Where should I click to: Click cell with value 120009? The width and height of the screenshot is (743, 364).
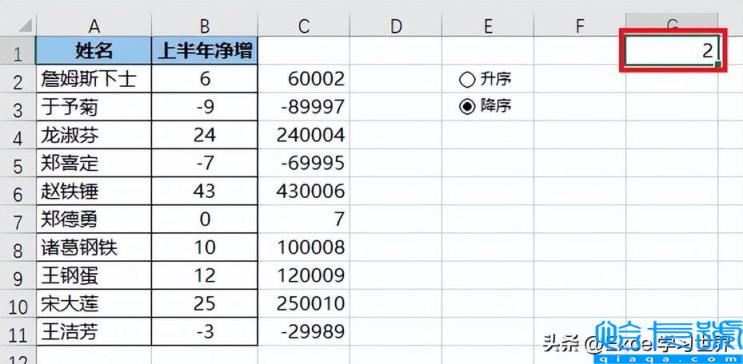pos(304,276)
